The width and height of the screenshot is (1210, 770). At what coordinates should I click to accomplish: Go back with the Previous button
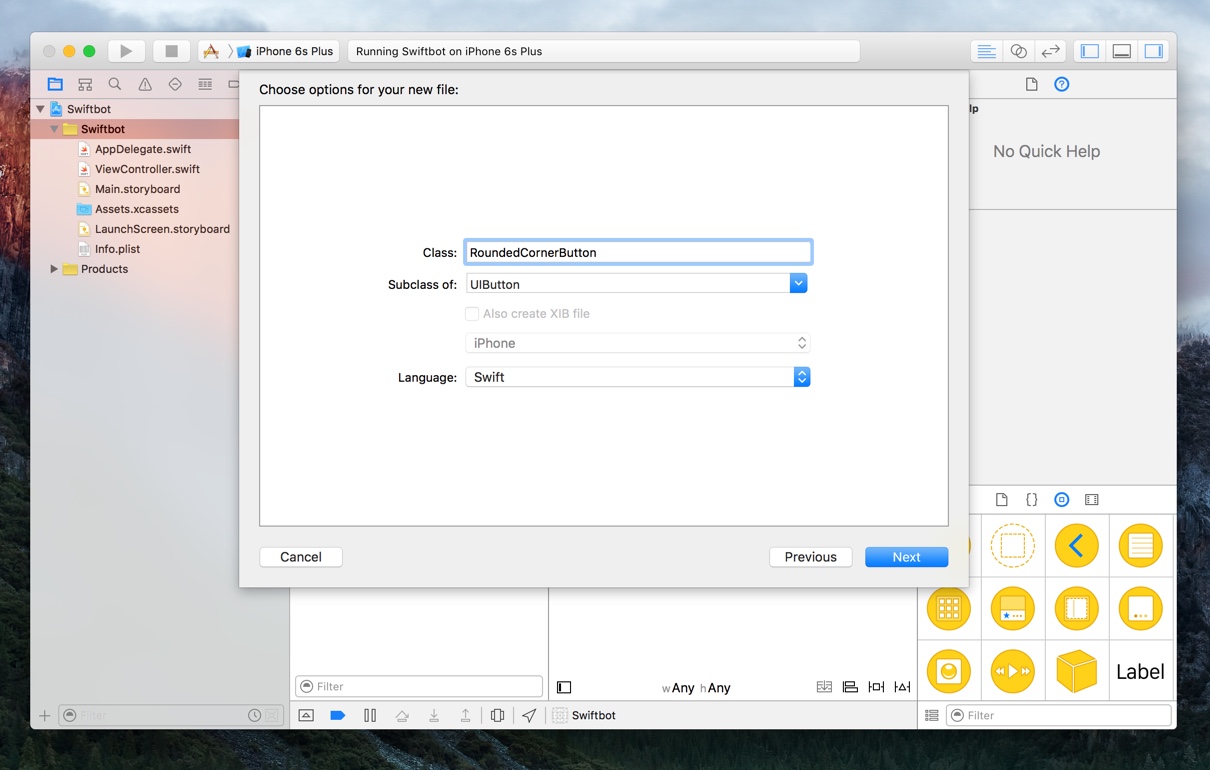810,557
